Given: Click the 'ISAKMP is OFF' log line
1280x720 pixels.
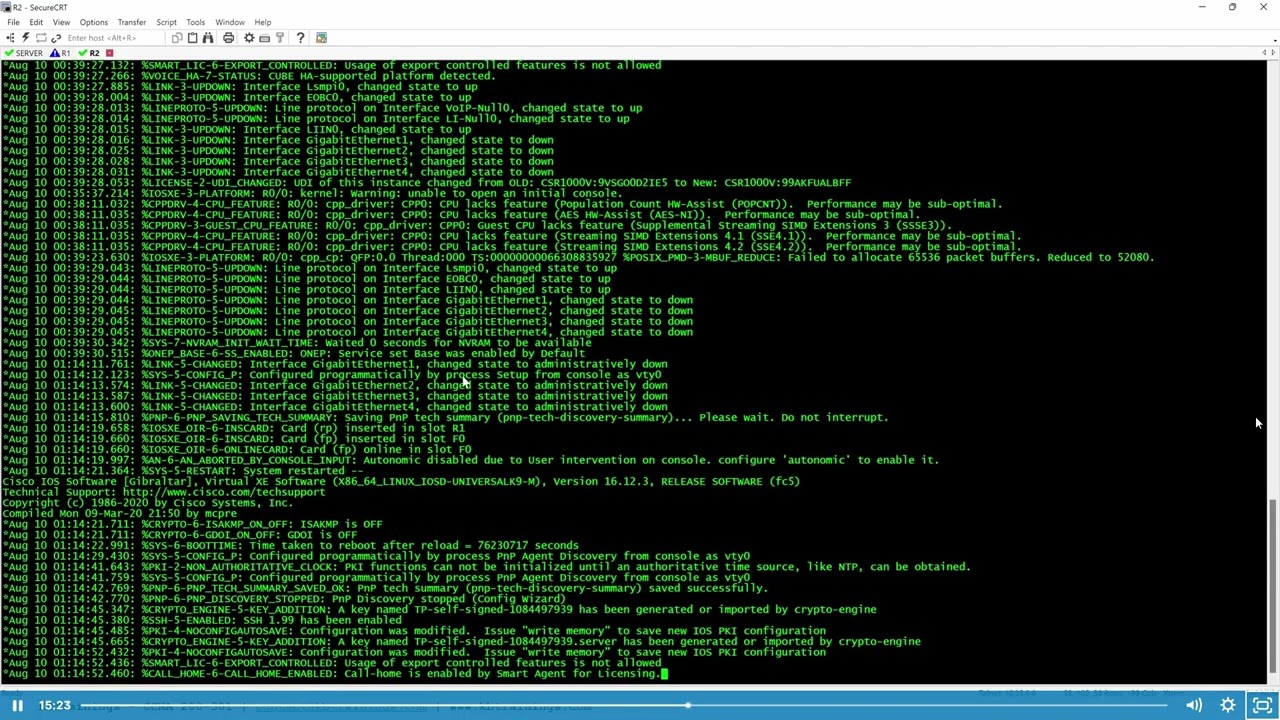Looking at the screenshot, I should click(x=192, y=524).
